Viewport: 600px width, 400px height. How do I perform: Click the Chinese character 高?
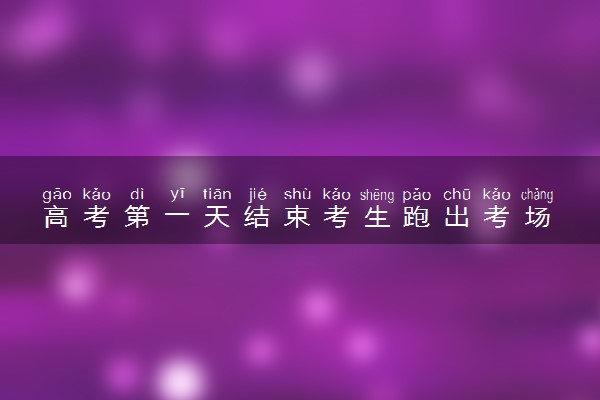coord(56,217)
